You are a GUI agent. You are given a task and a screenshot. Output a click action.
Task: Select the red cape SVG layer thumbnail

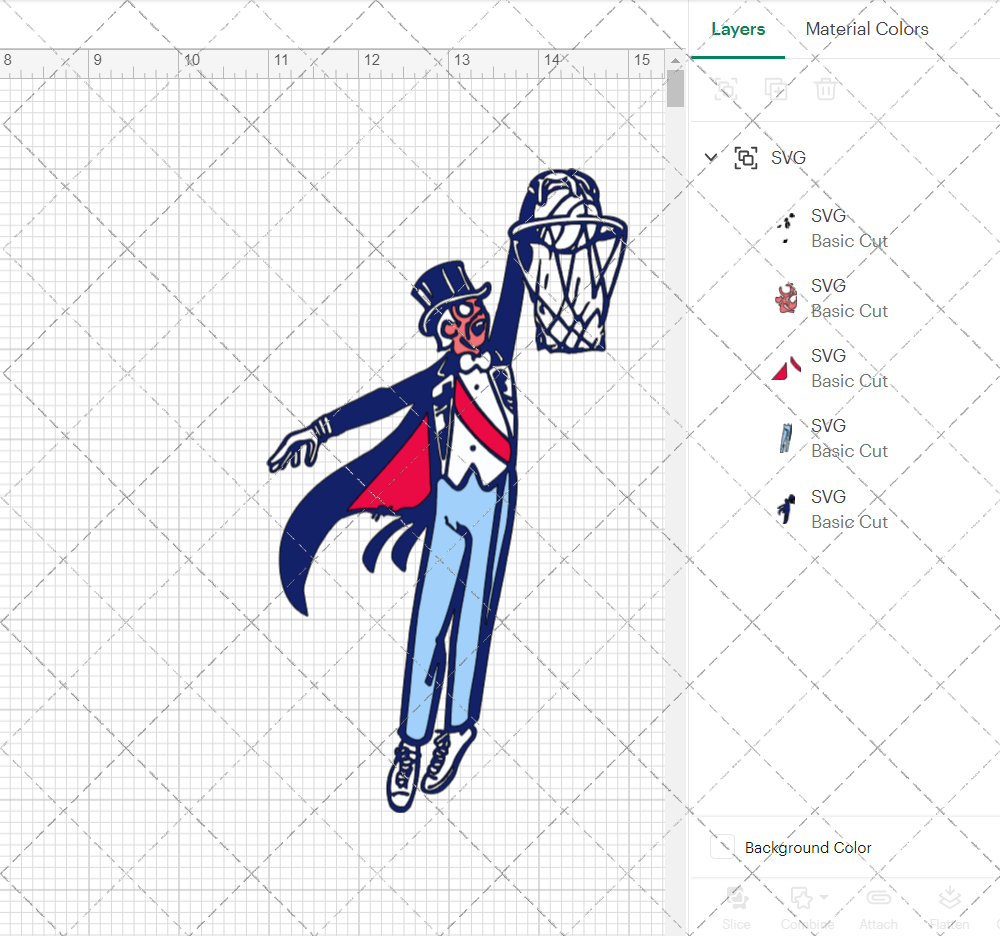[x=786, y=369]
